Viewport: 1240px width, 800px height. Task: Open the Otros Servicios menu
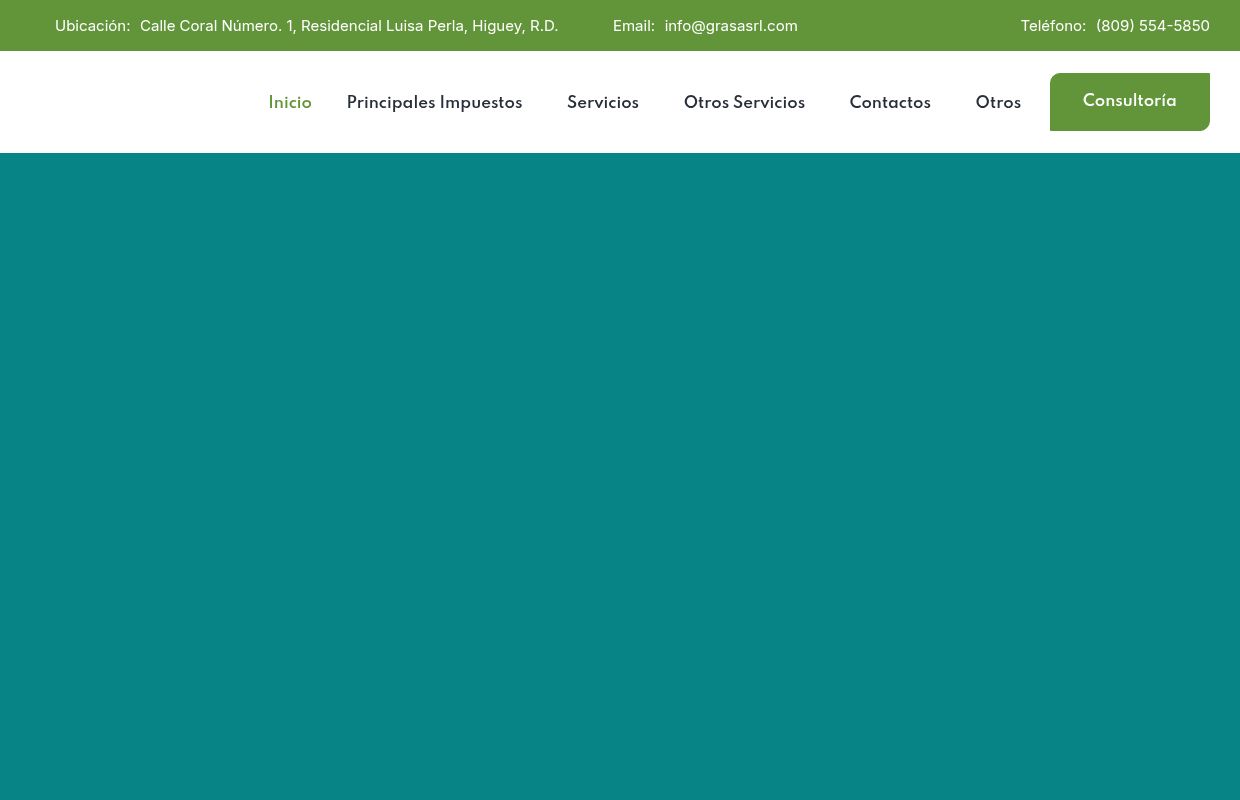click(744, 103)
